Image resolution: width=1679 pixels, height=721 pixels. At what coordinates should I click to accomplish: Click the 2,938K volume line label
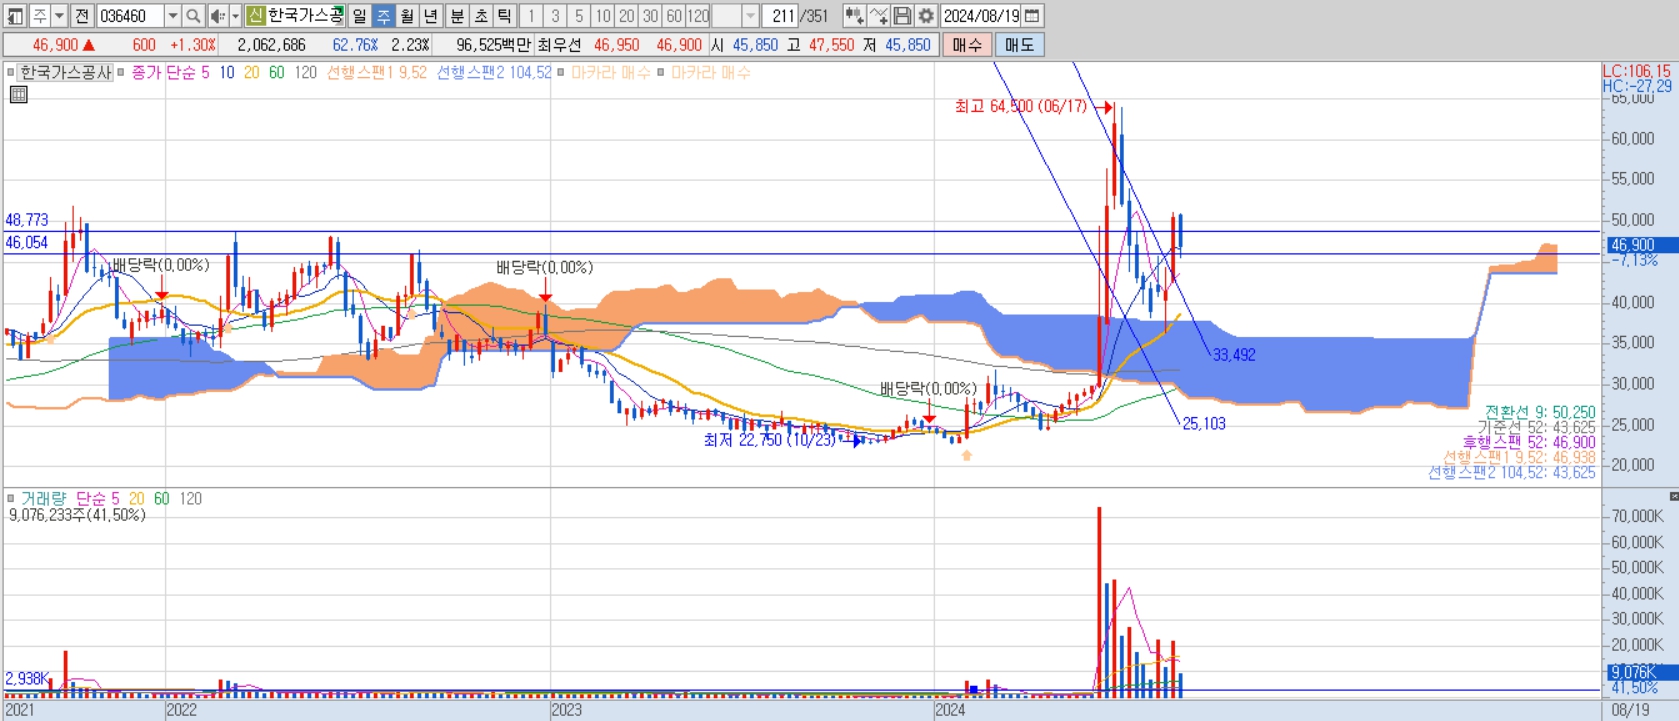pyautogui.click(x=27, y=679)
